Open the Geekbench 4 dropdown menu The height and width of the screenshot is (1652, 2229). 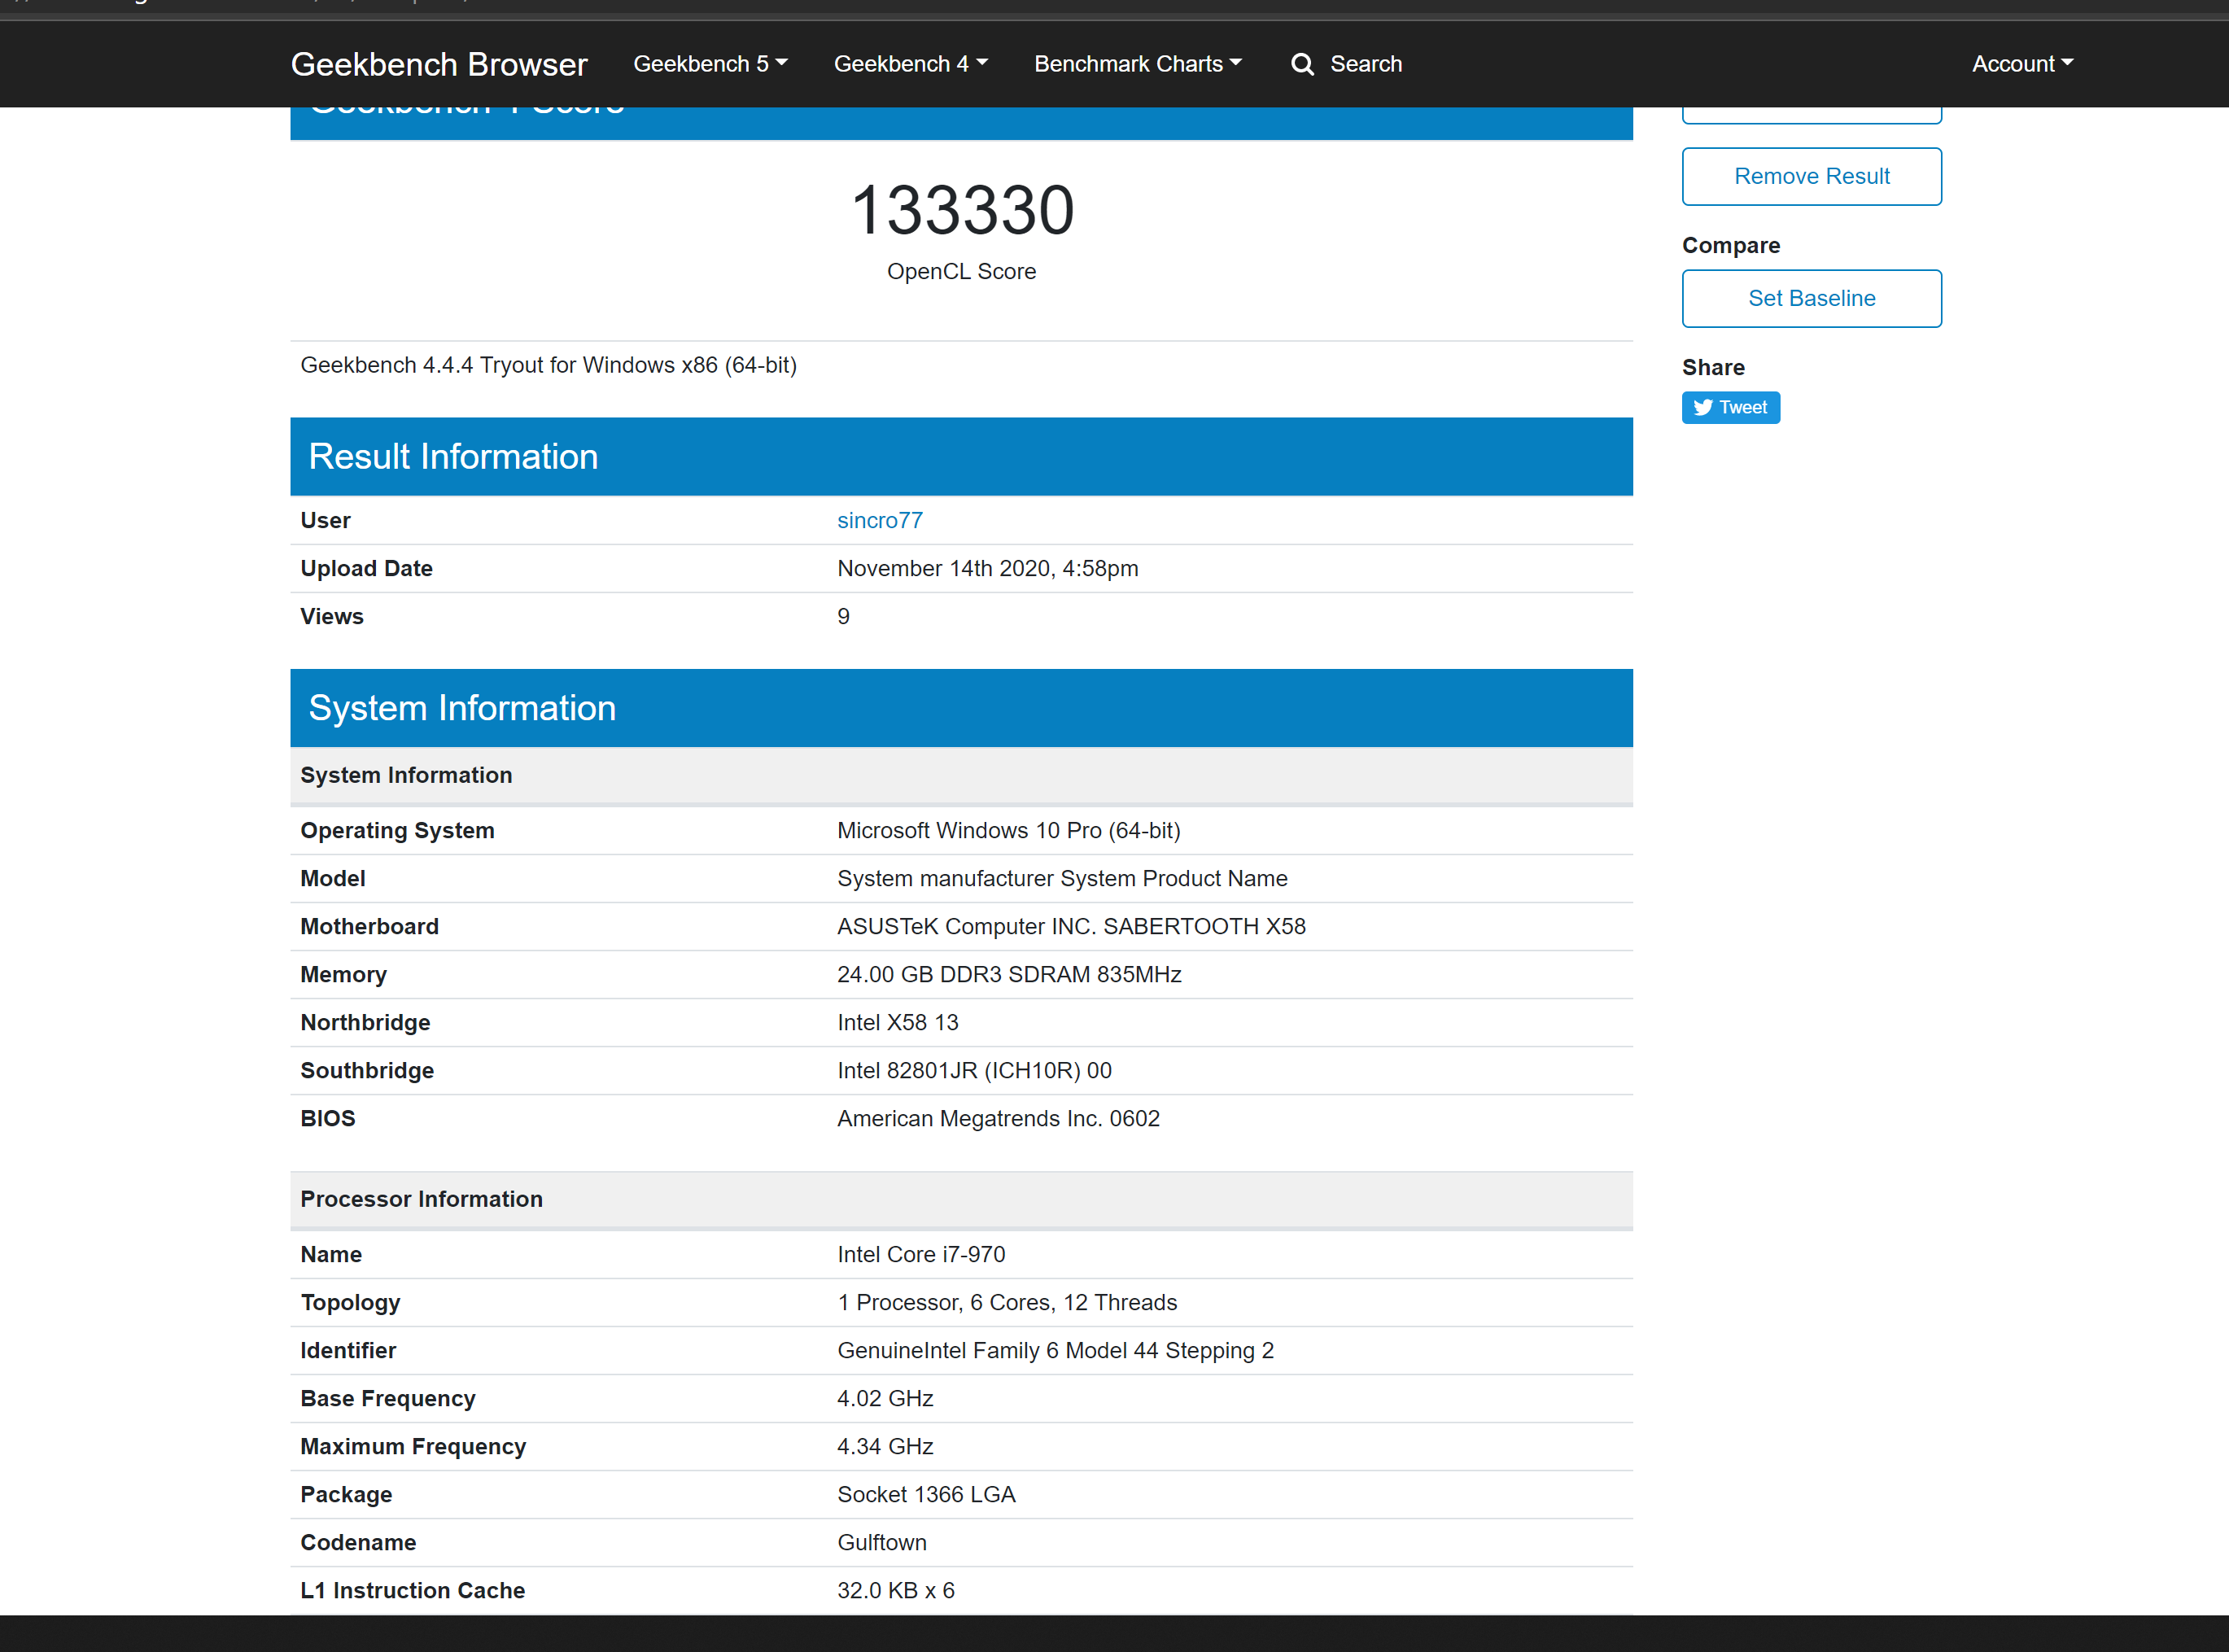(x=911, y=64)
